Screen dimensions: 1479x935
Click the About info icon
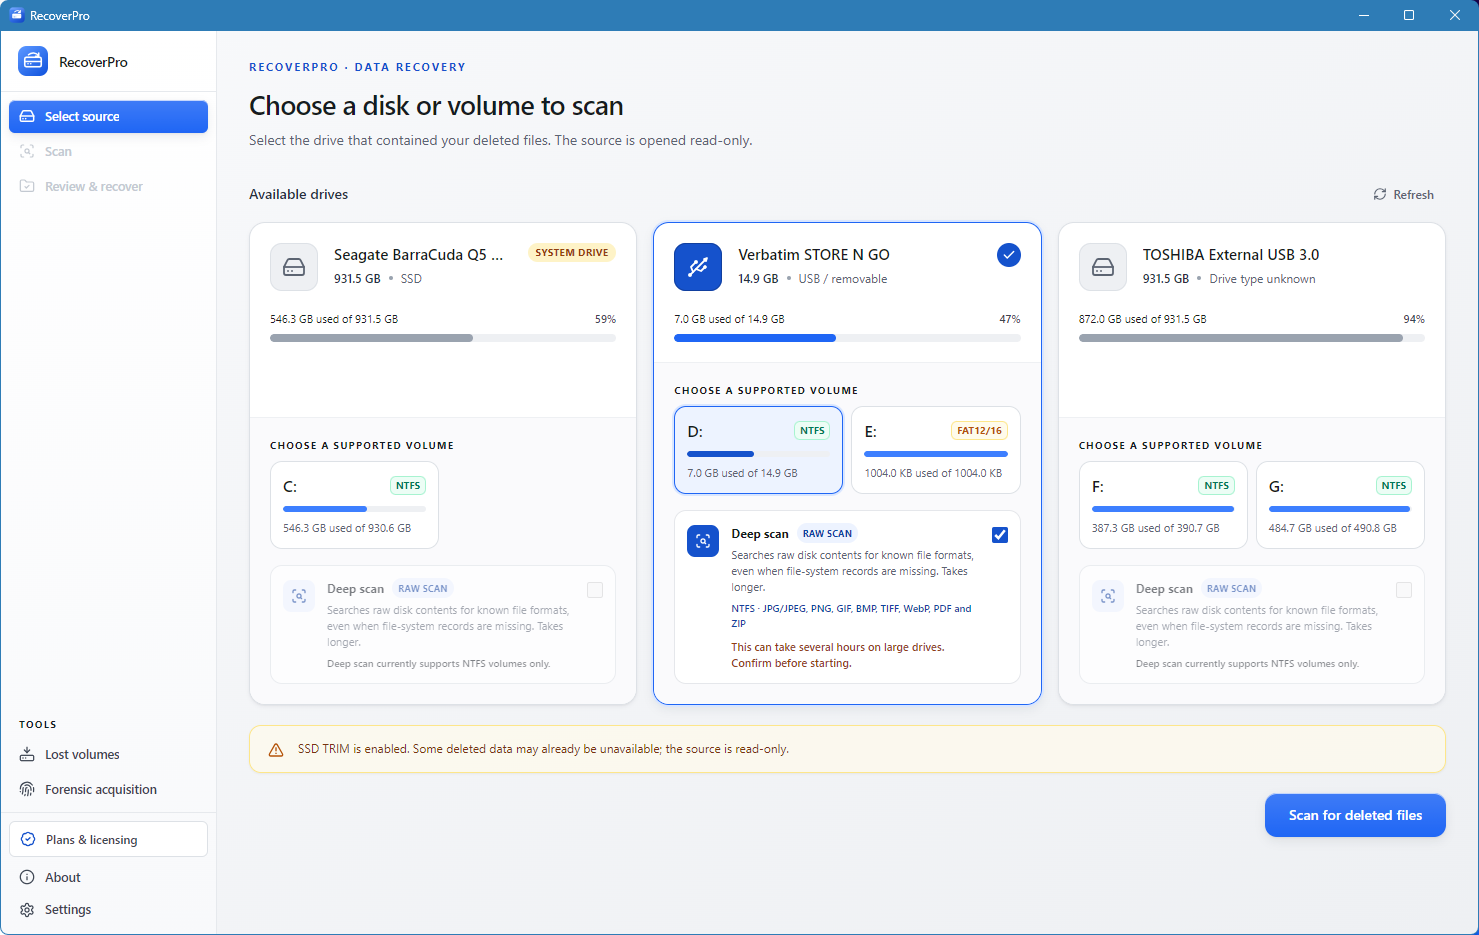[27, 877]
